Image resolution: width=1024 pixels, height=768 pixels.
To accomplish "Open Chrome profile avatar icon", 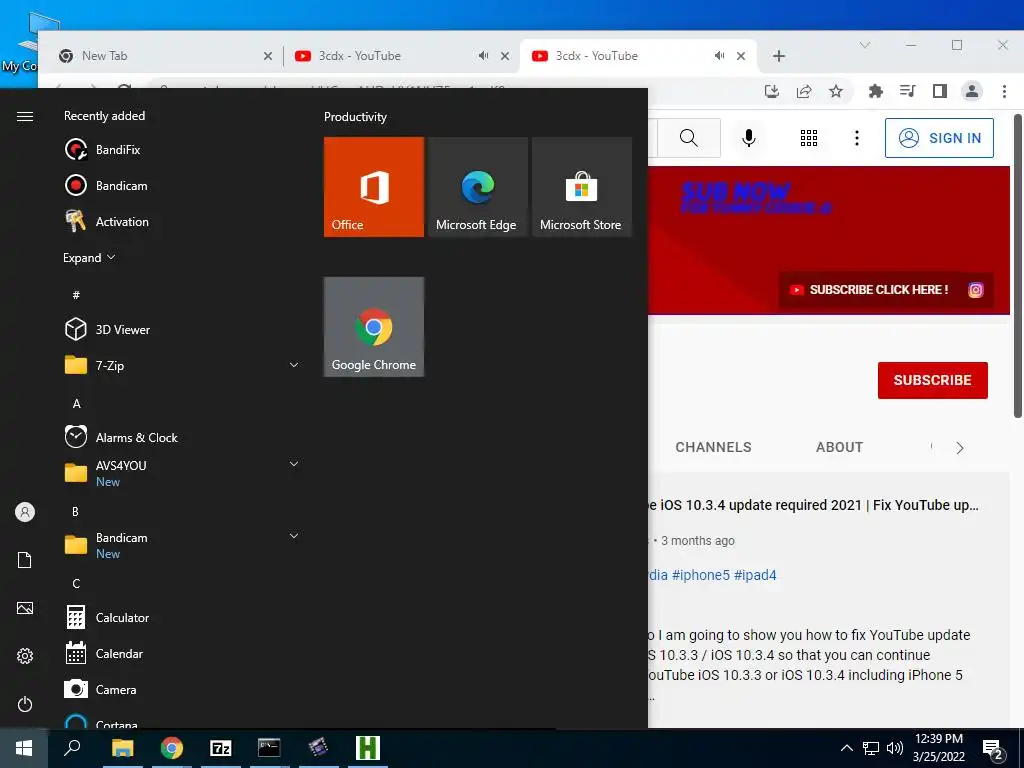I will tap(972, 91).
